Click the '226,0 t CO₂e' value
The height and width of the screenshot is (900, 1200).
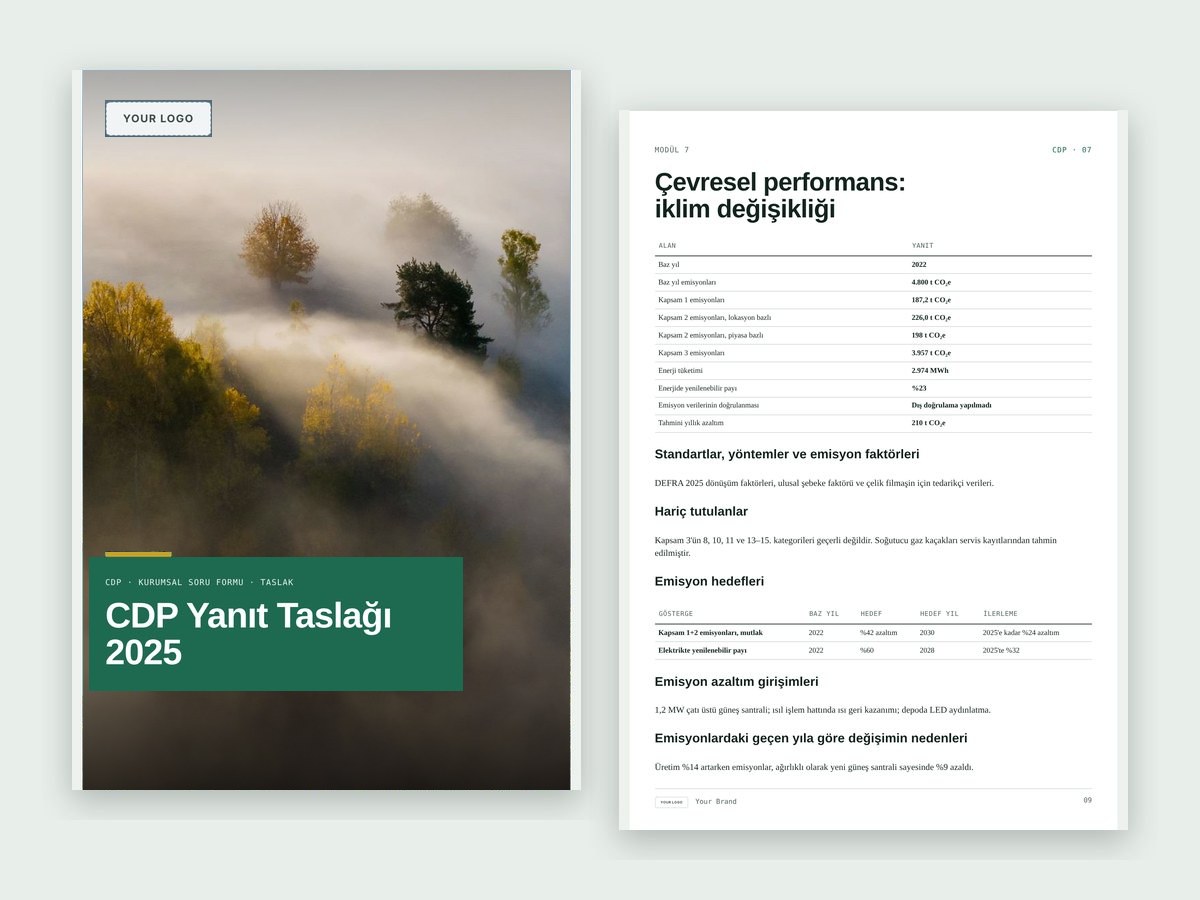coord(931,318)
